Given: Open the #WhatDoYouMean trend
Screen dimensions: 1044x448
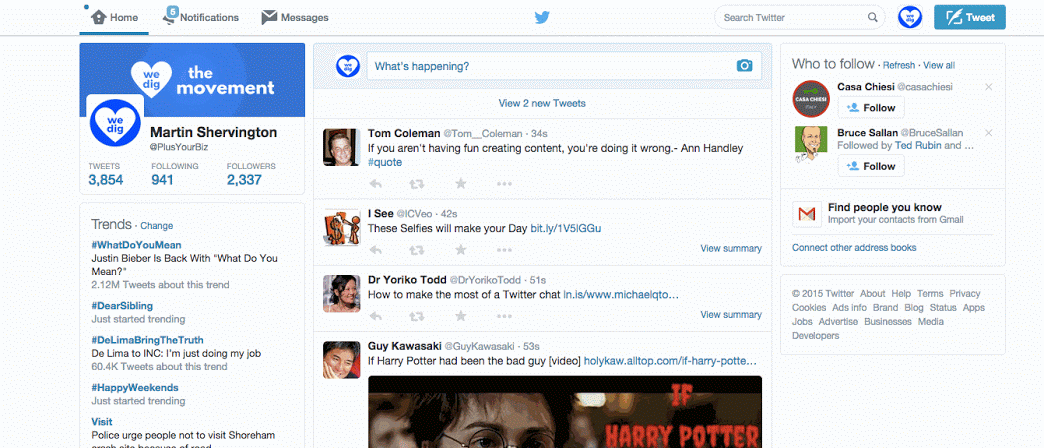Looking at the screenshot, I should click(x=136, y=245).
